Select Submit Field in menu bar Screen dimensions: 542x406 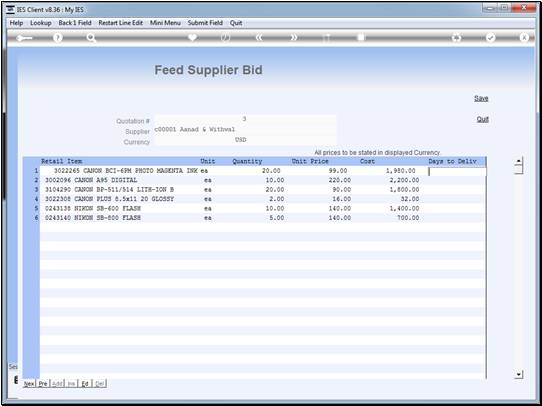tap(205, 23)
